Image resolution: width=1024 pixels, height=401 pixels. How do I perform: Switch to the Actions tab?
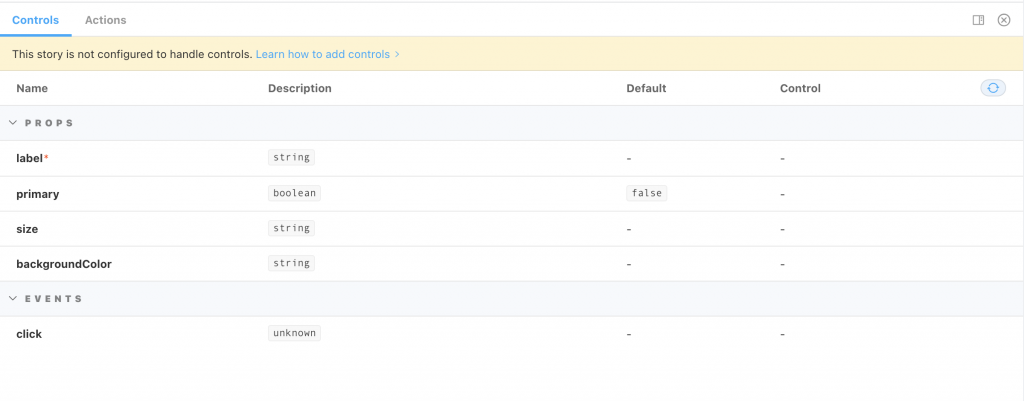[x=105, y=20]
